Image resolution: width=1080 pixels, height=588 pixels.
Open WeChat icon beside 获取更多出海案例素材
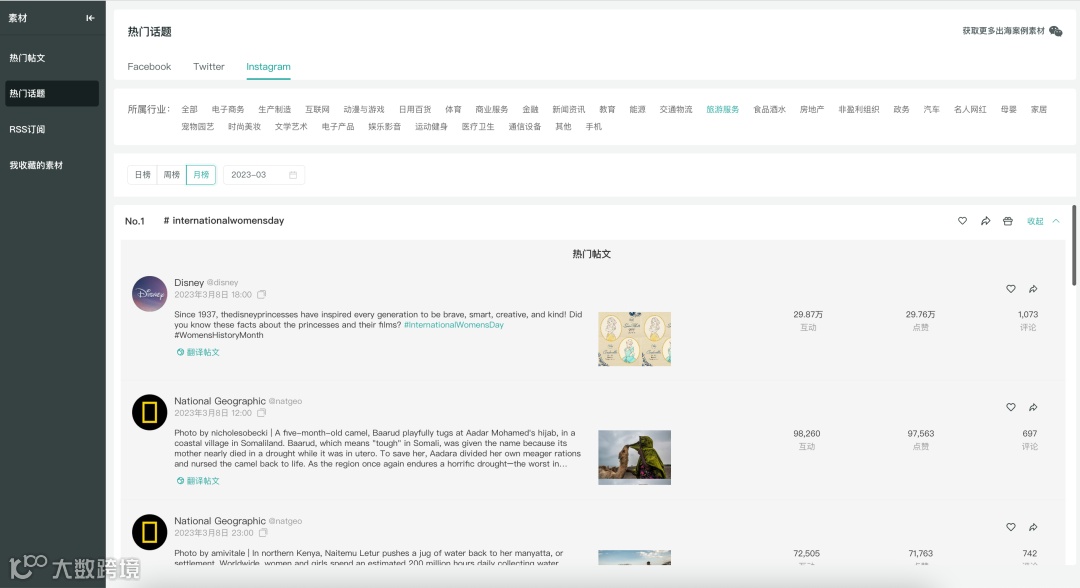(1055, 31)
